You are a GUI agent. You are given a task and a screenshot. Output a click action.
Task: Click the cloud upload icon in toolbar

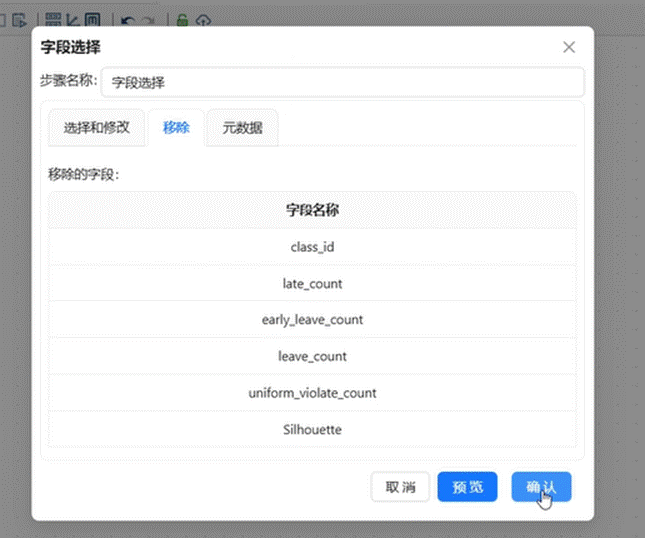pos(203,20)
